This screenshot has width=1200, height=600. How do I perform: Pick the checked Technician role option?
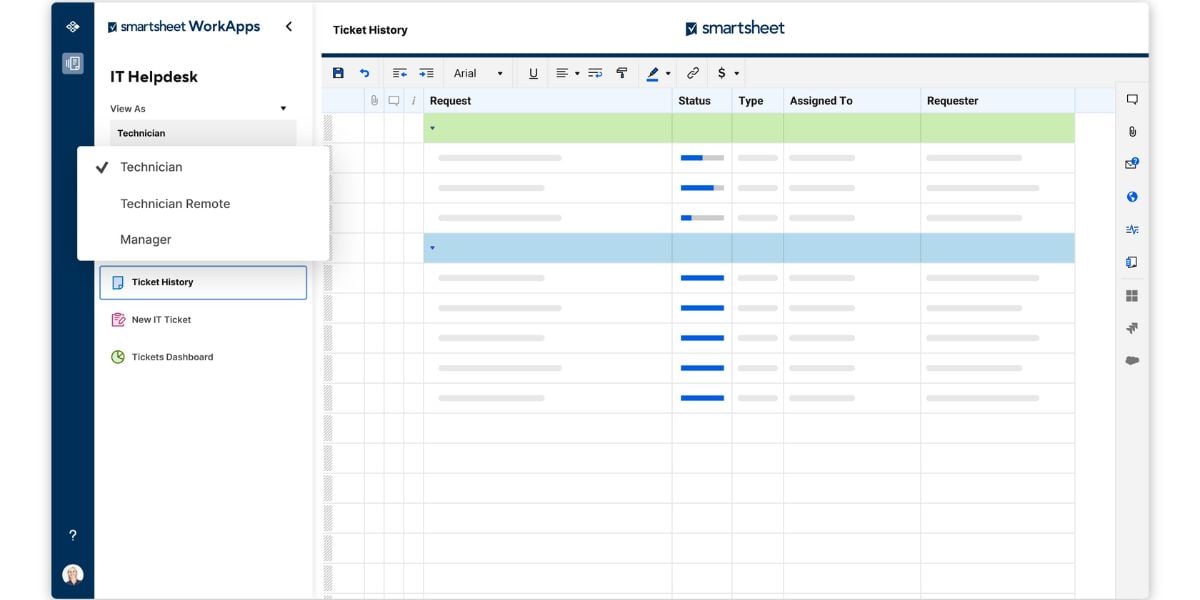coord(151,167)
